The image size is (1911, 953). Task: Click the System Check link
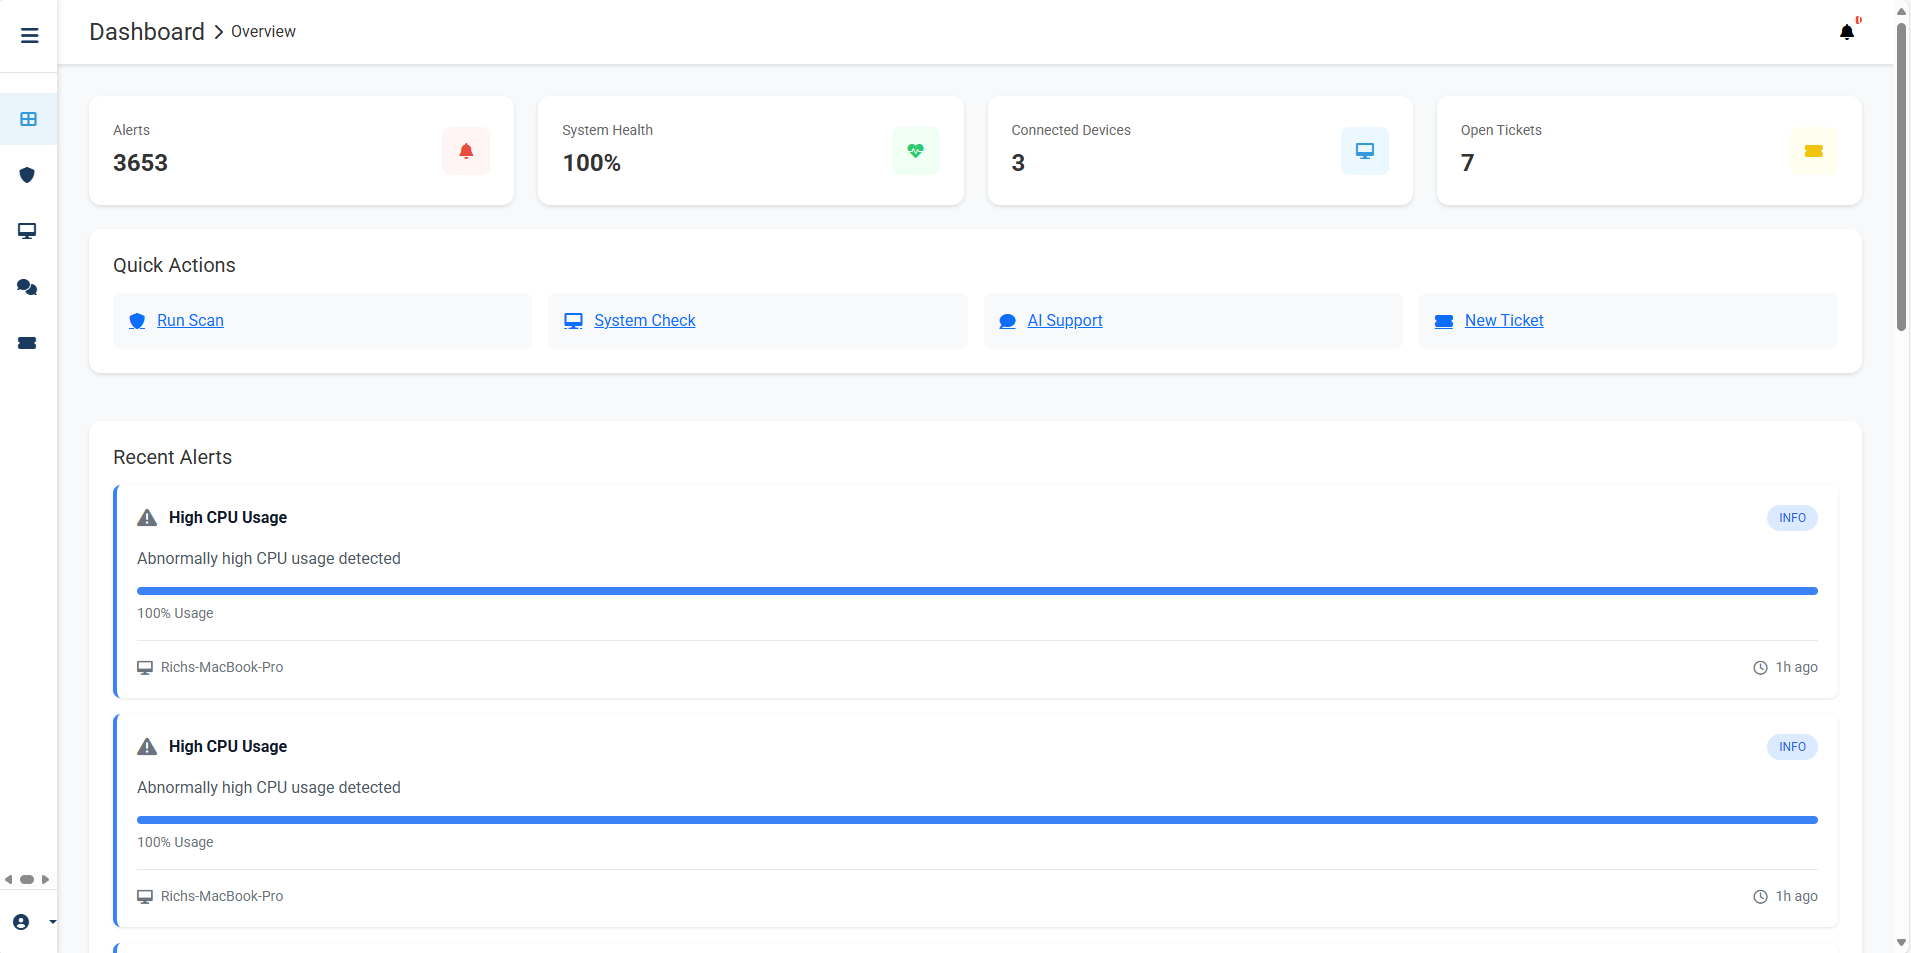645,321
